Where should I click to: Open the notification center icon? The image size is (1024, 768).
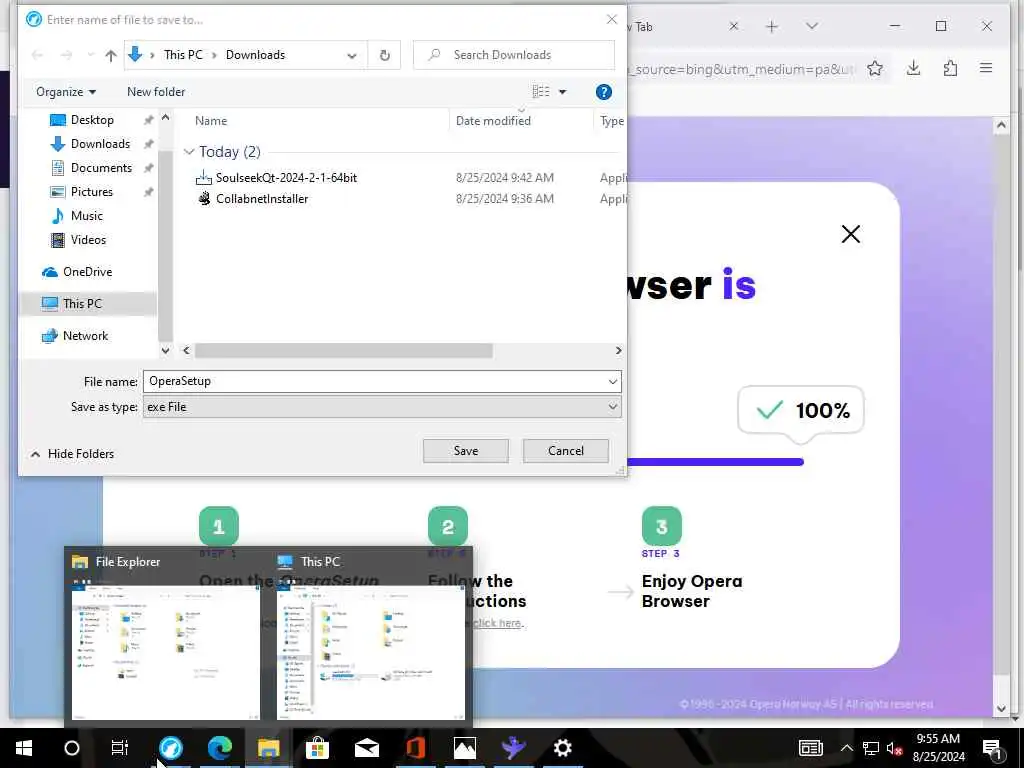pos(992,748)
